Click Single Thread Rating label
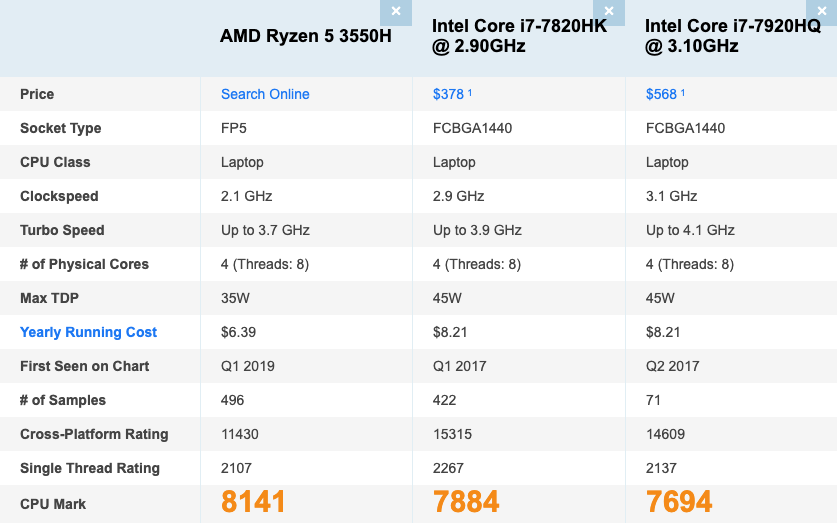Screen dimensions: 837x523 [x=90, y=468]
